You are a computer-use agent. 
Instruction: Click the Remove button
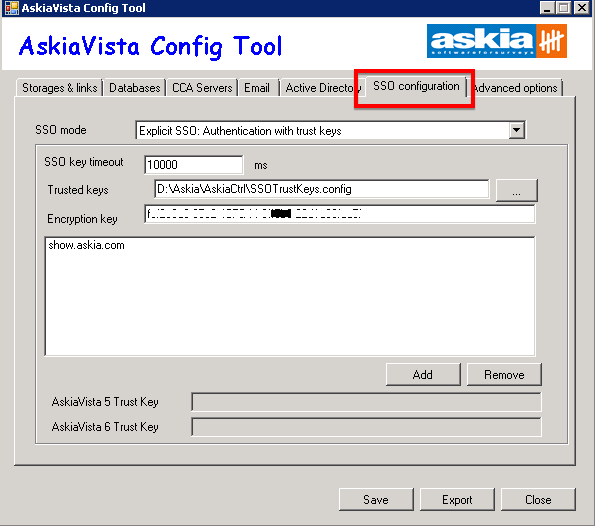pos(504,375)
